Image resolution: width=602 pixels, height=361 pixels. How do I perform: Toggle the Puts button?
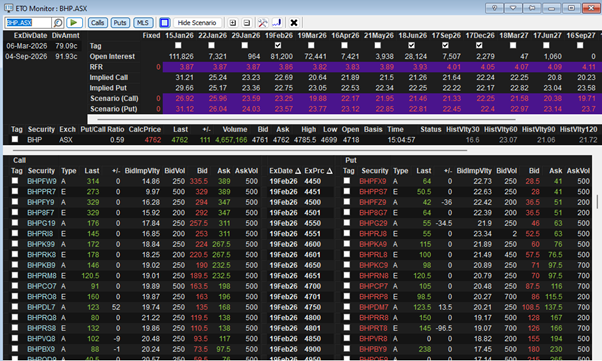[120, 23]
